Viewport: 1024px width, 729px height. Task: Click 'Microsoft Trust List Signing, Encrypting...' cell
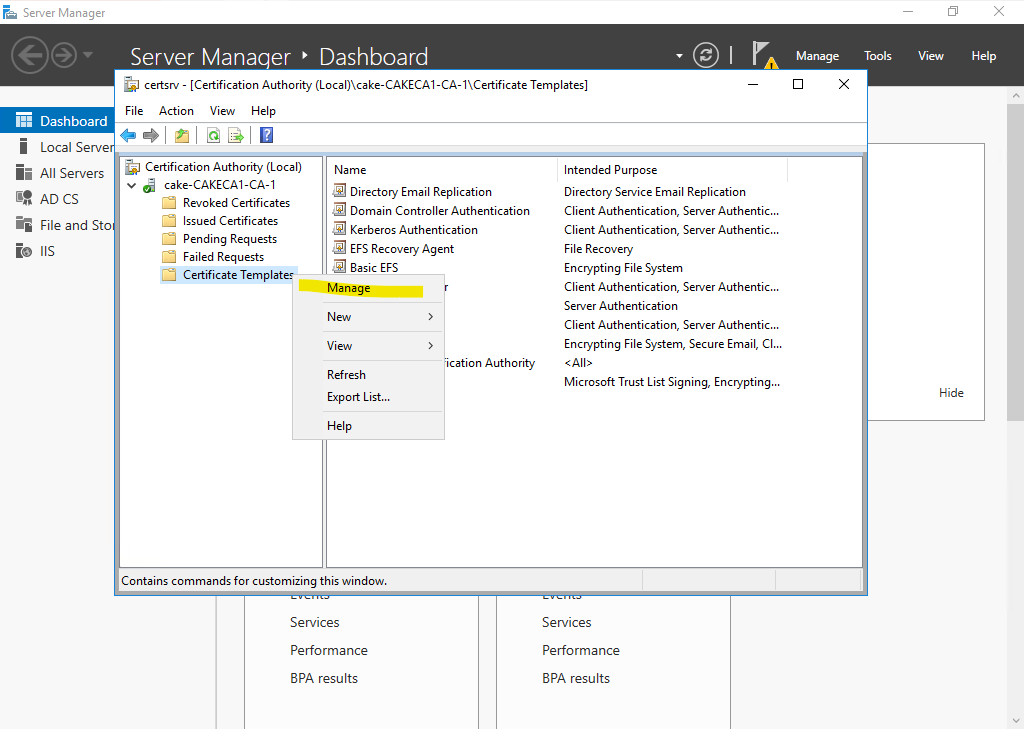[671, 382]
